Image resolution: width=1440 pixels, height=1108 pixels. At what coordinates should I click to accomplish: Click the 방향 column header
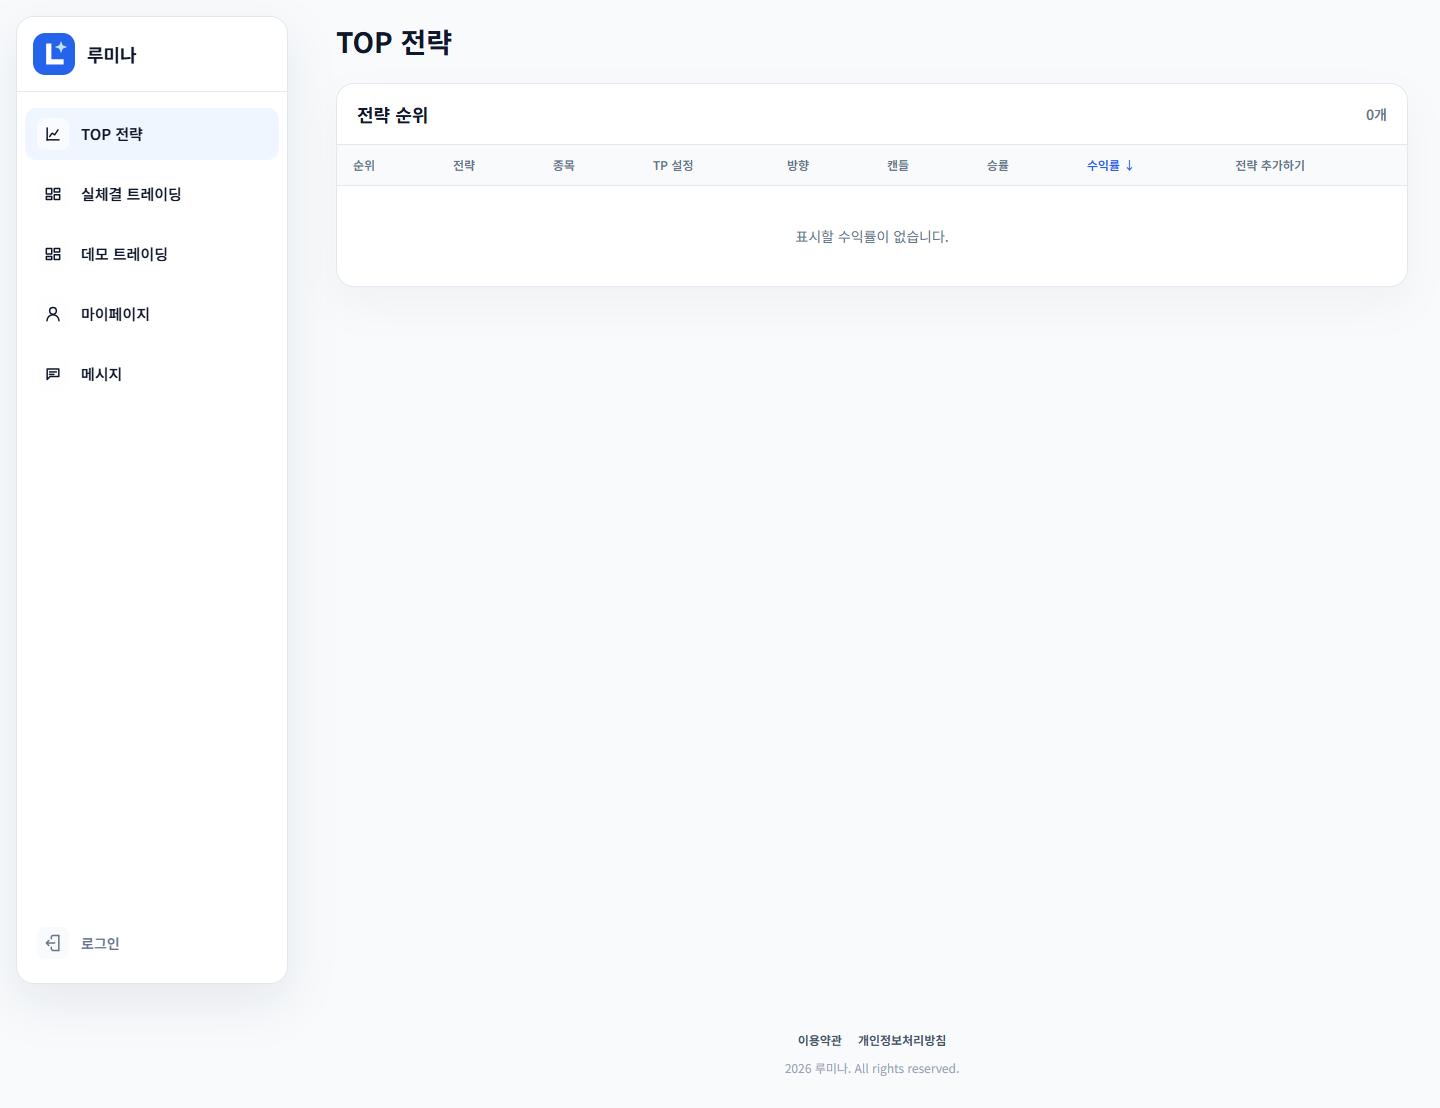tap(798, 165)
